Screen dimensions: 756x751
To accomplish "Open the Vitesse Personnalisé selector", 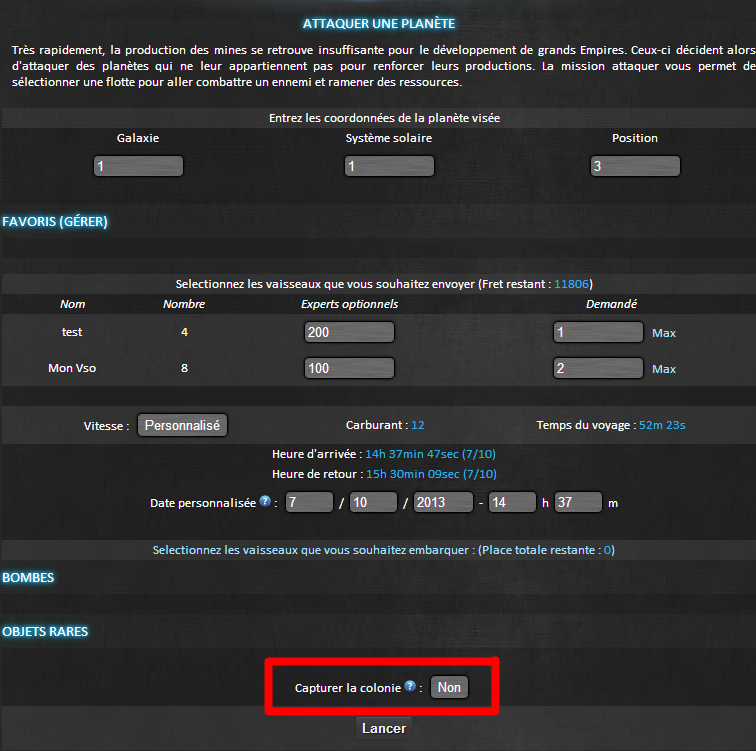I will [x=183, y=425].
